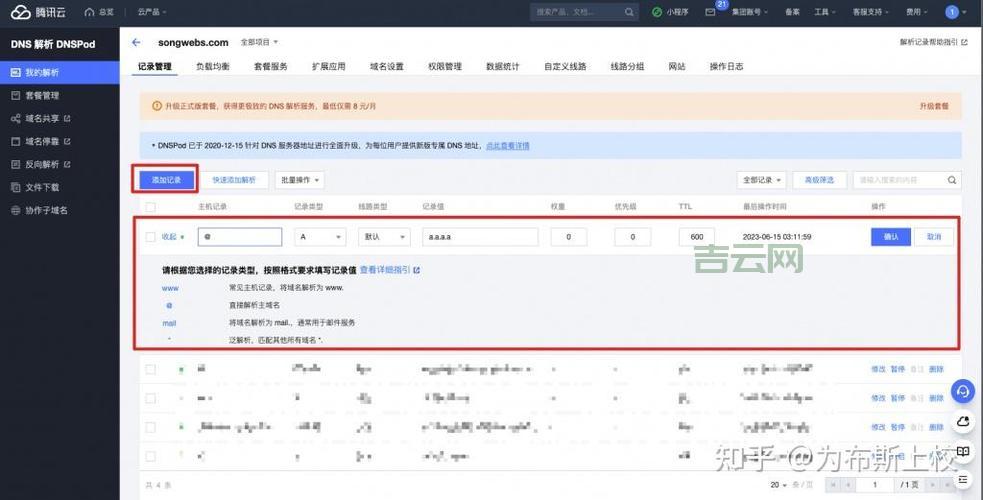Click the Tencent Cloud logo
This screenshot has width=983, height=500.
pyautogui.click(x=38, y=12)
